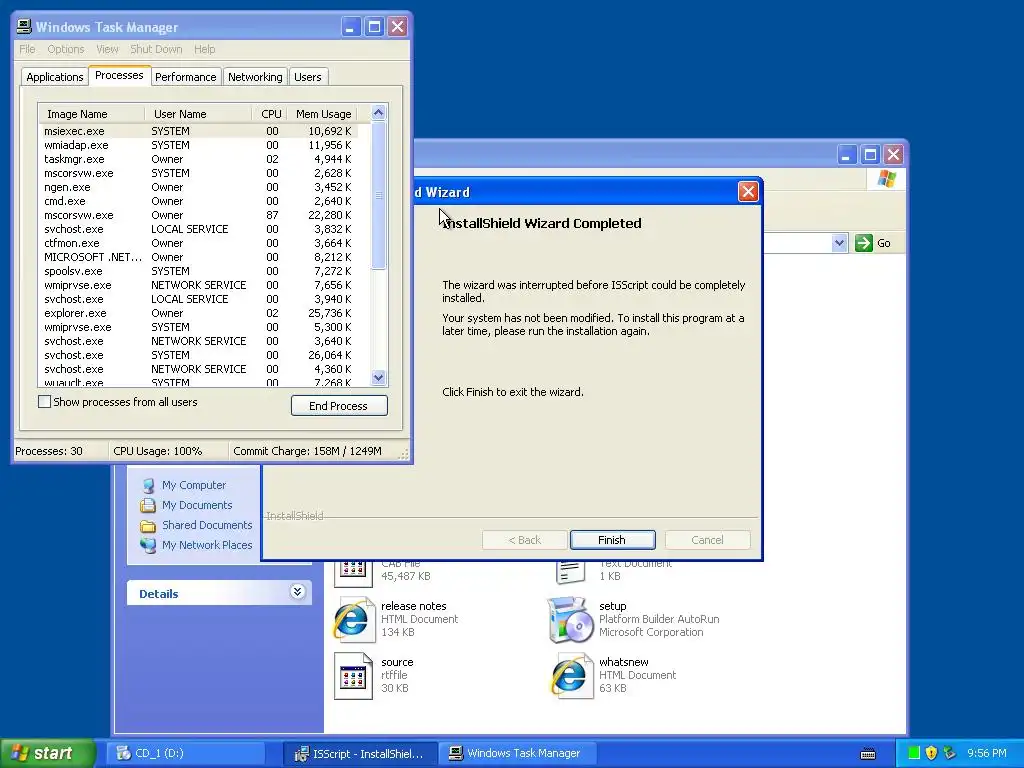Click the green CPU usage tray icon
The width and height of the screenshot is (1024, 768).
coord(914,753)
